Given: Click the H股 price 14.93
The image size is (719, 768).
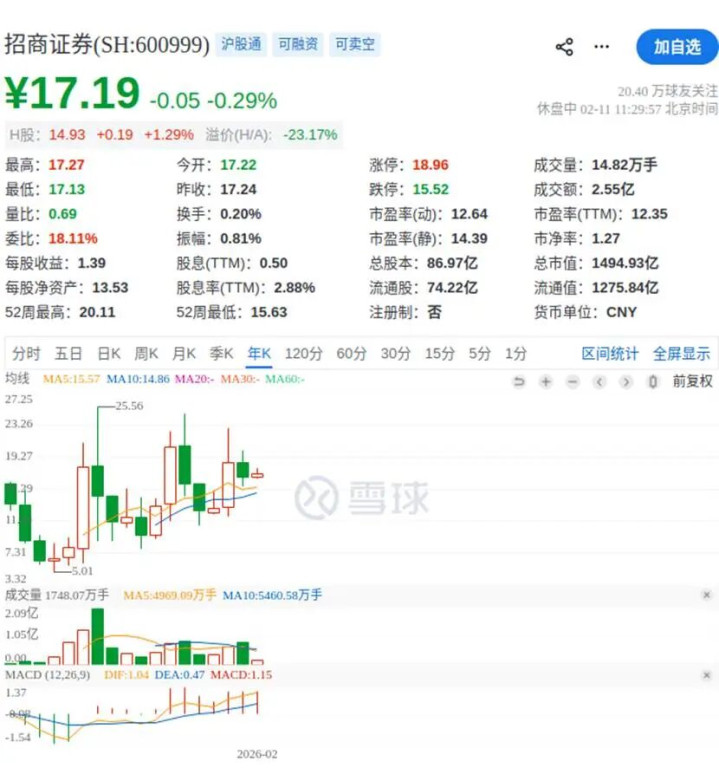Looking at the screenshot, I should pos(67,135).
